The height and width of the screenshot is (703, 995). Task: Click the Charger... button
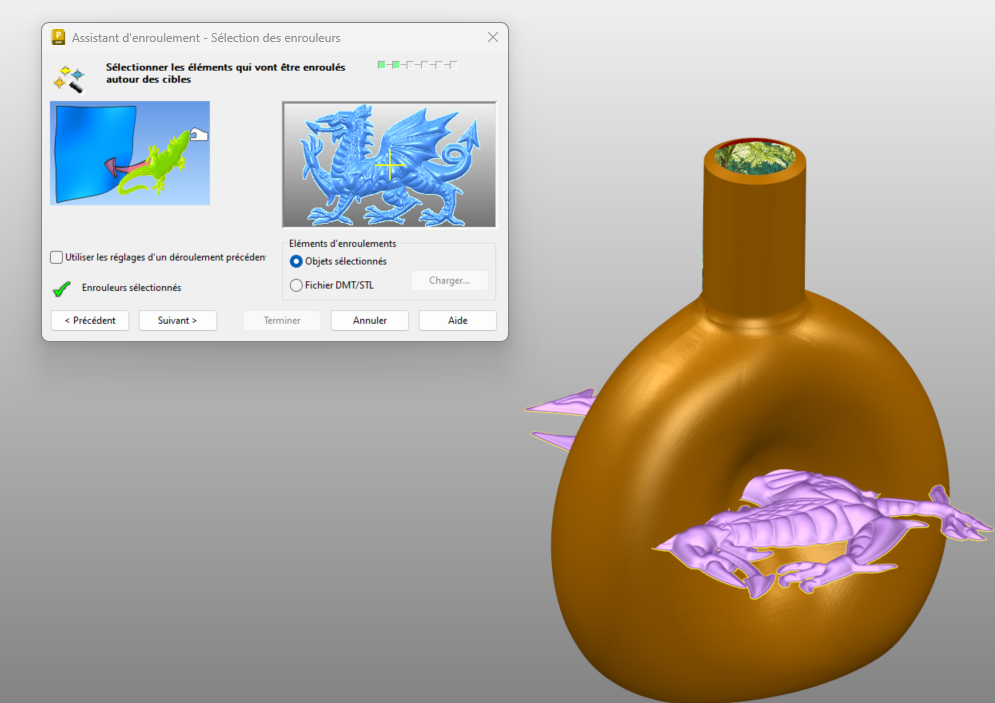(x=449, y=280)
